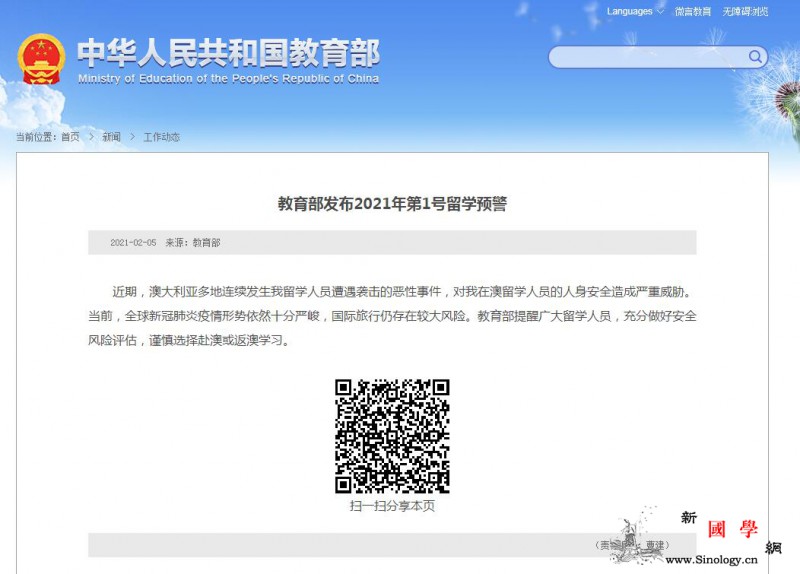
Task: Click the caption 扫一扫分享本页
Action: point(392,506)
